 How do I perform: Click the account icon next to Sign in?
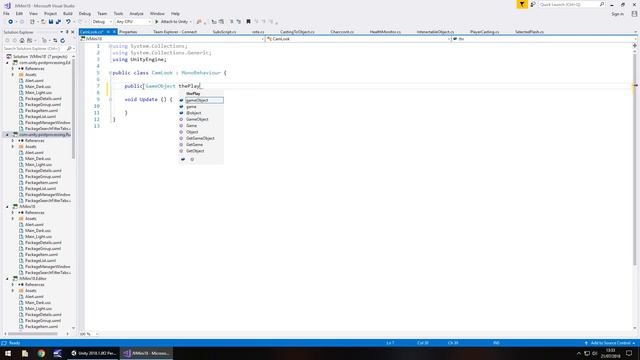click(x=634, y=13)
